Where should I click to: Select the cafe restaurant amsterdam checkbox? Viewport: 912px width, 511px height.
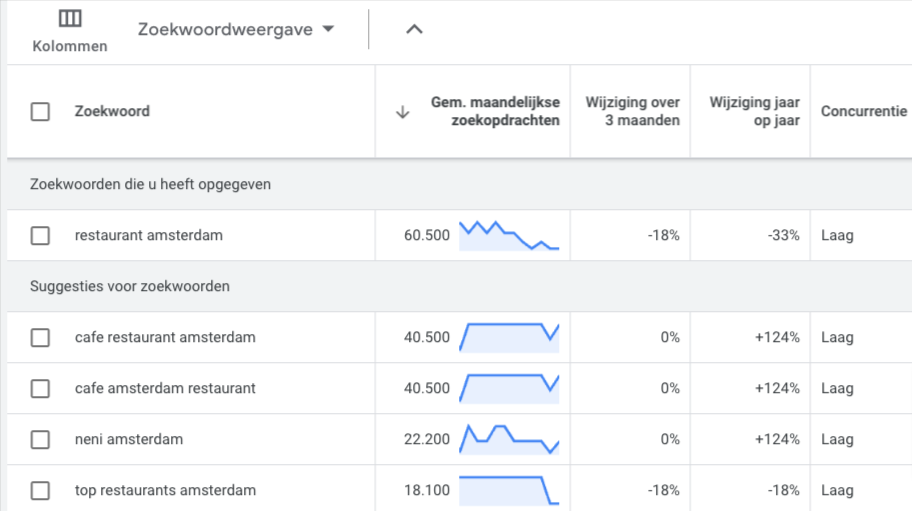(x=40, y=338)
